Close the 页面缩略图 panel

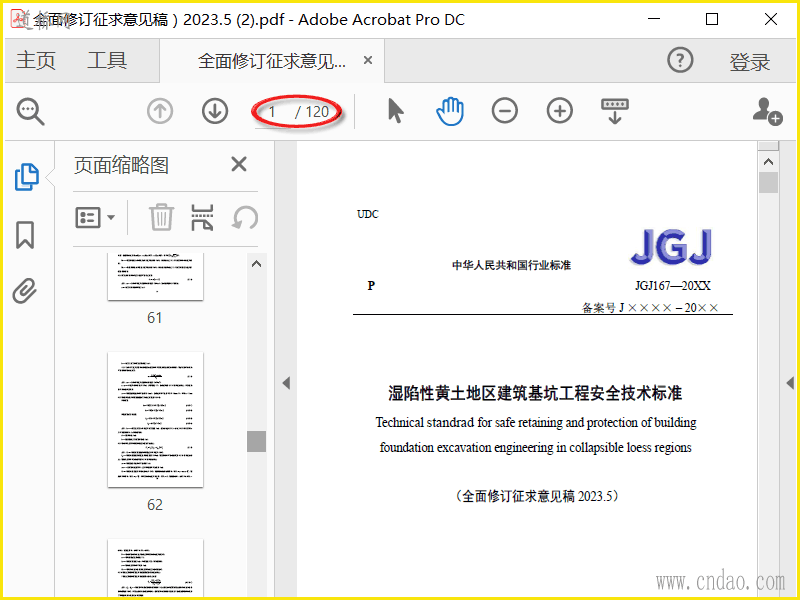coord(239,164)
